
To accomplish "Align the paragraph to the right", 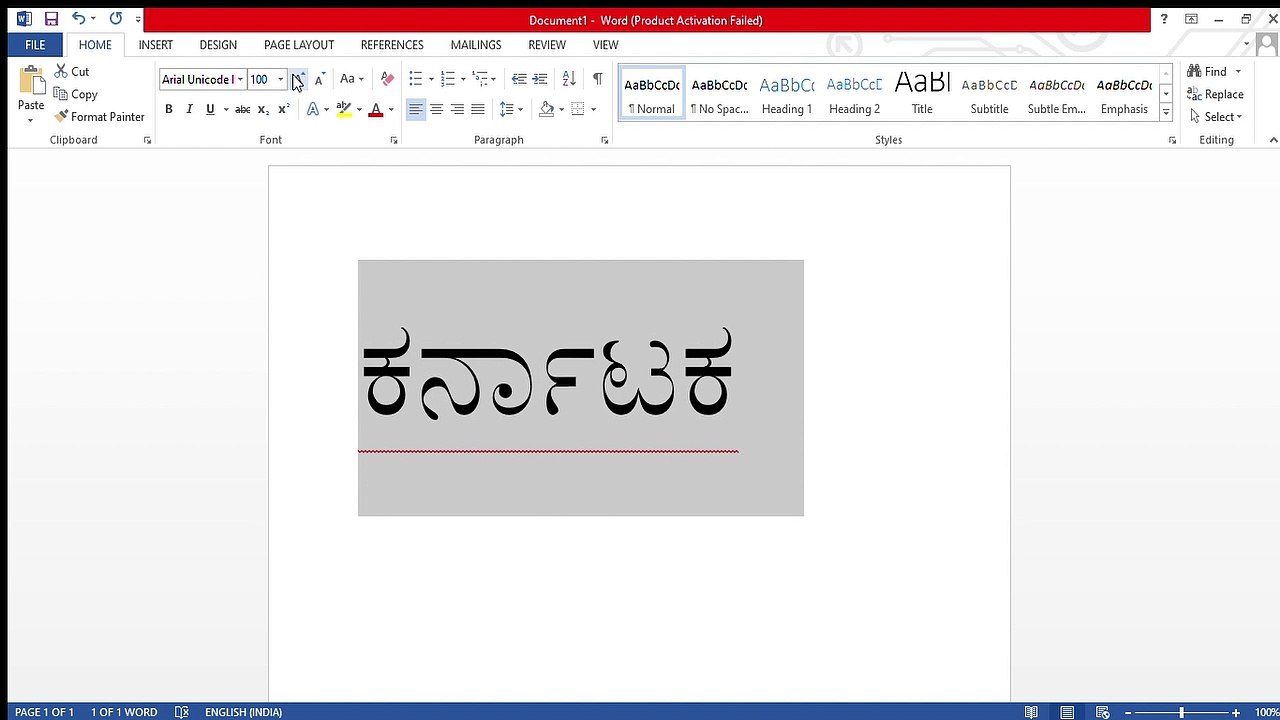I will click(457, 109).
